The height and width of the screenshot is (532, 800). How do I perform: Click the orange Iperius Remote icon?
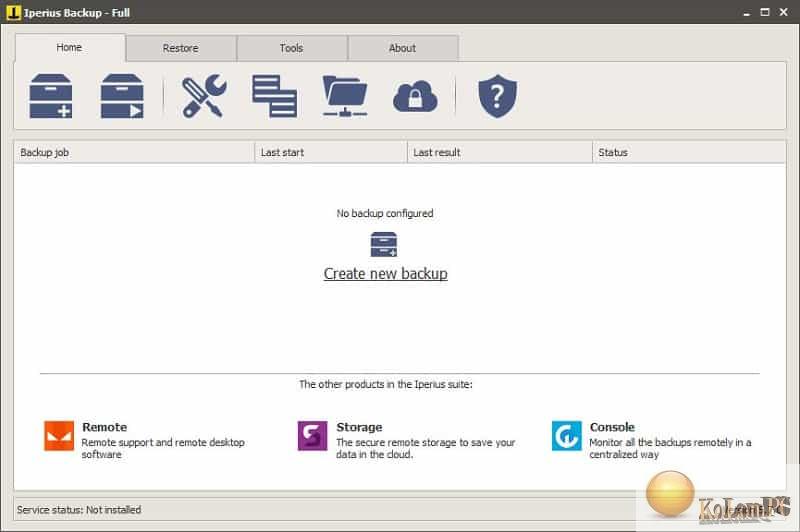(x=59, y=436)
